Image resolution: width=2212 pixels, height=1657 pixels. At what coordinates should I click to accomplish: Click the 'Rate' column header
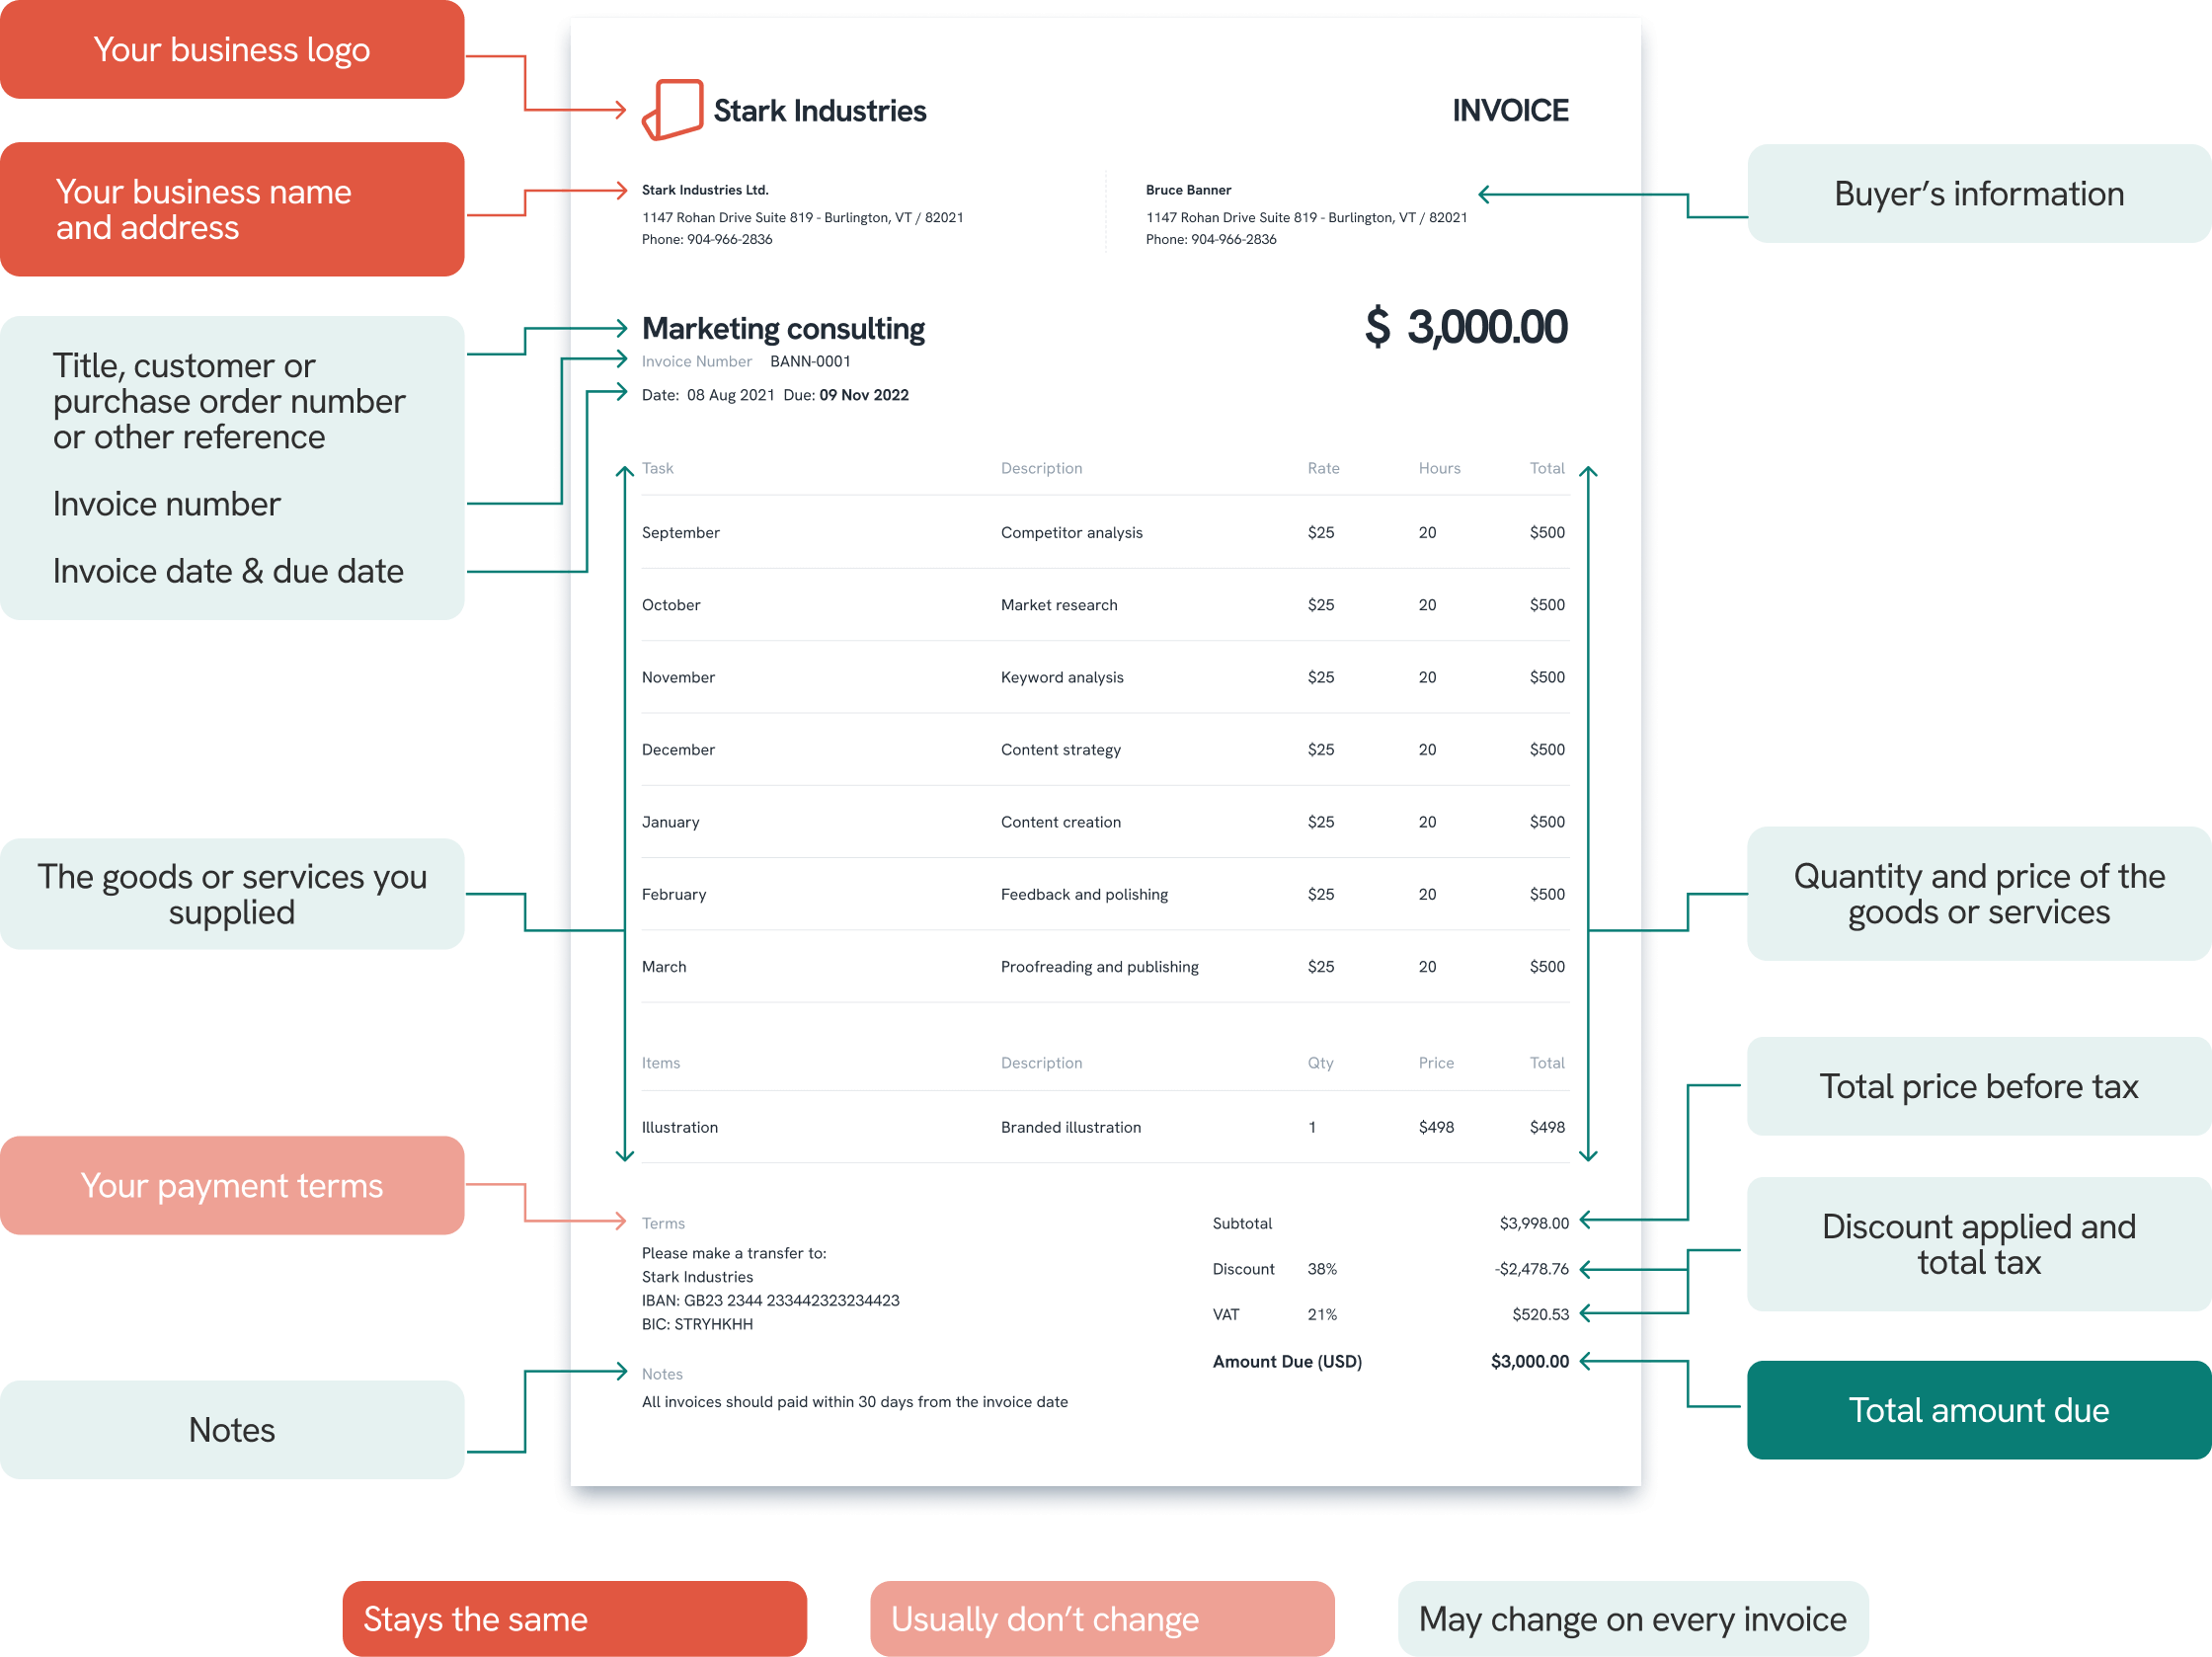pos(1323,468)
